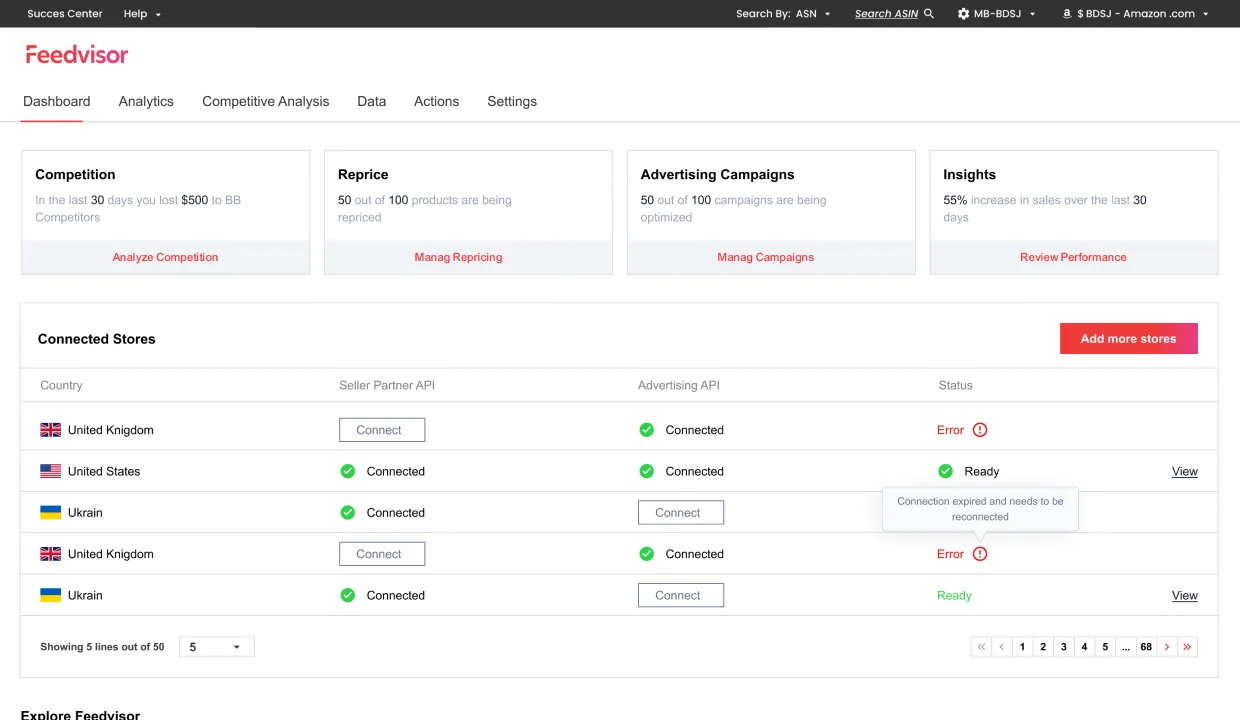Click Advertising check icon in first United Knigdom row
This screenshot has height=720, width=1240.
point(647,430)
